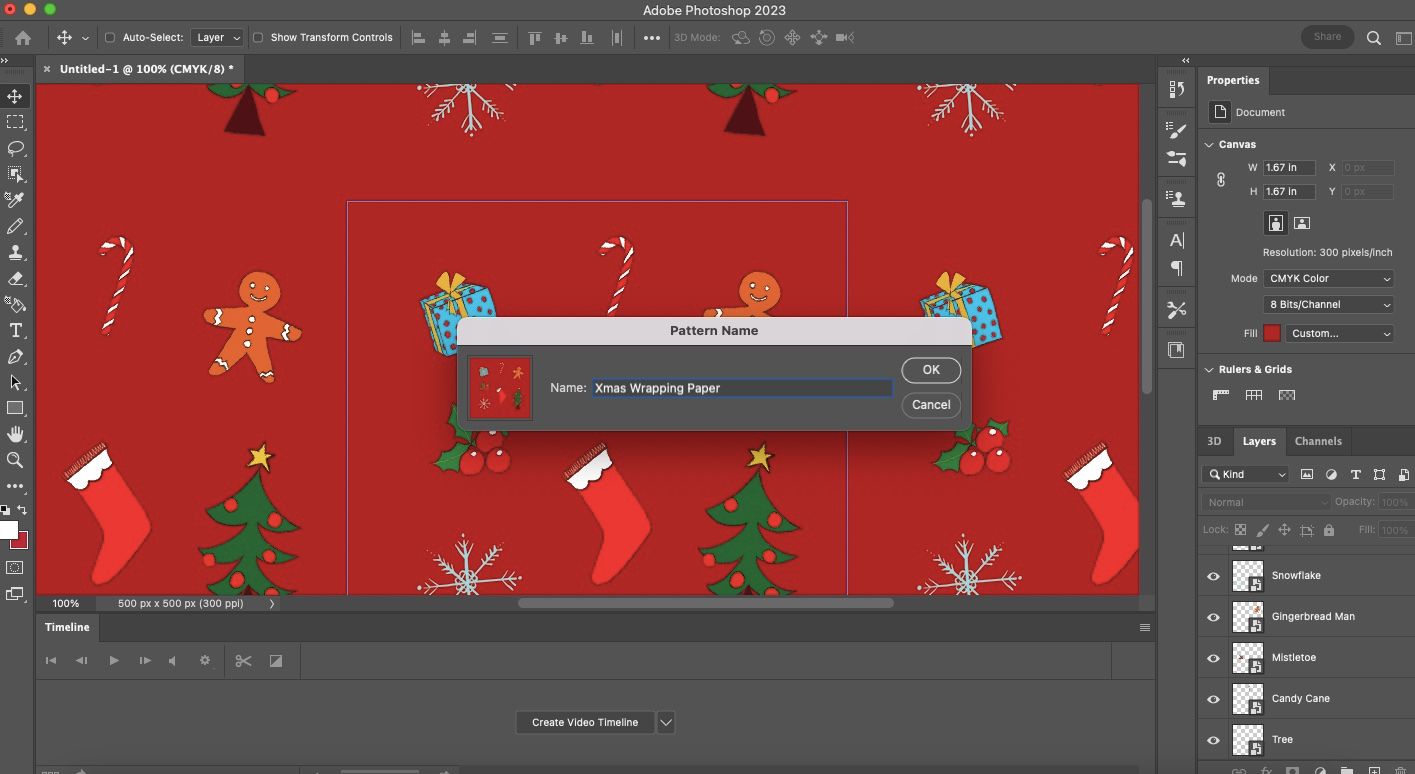The image size is (1415, 774).
Task: Select the Rectangular Marquee tool
Action: point(15,122)
